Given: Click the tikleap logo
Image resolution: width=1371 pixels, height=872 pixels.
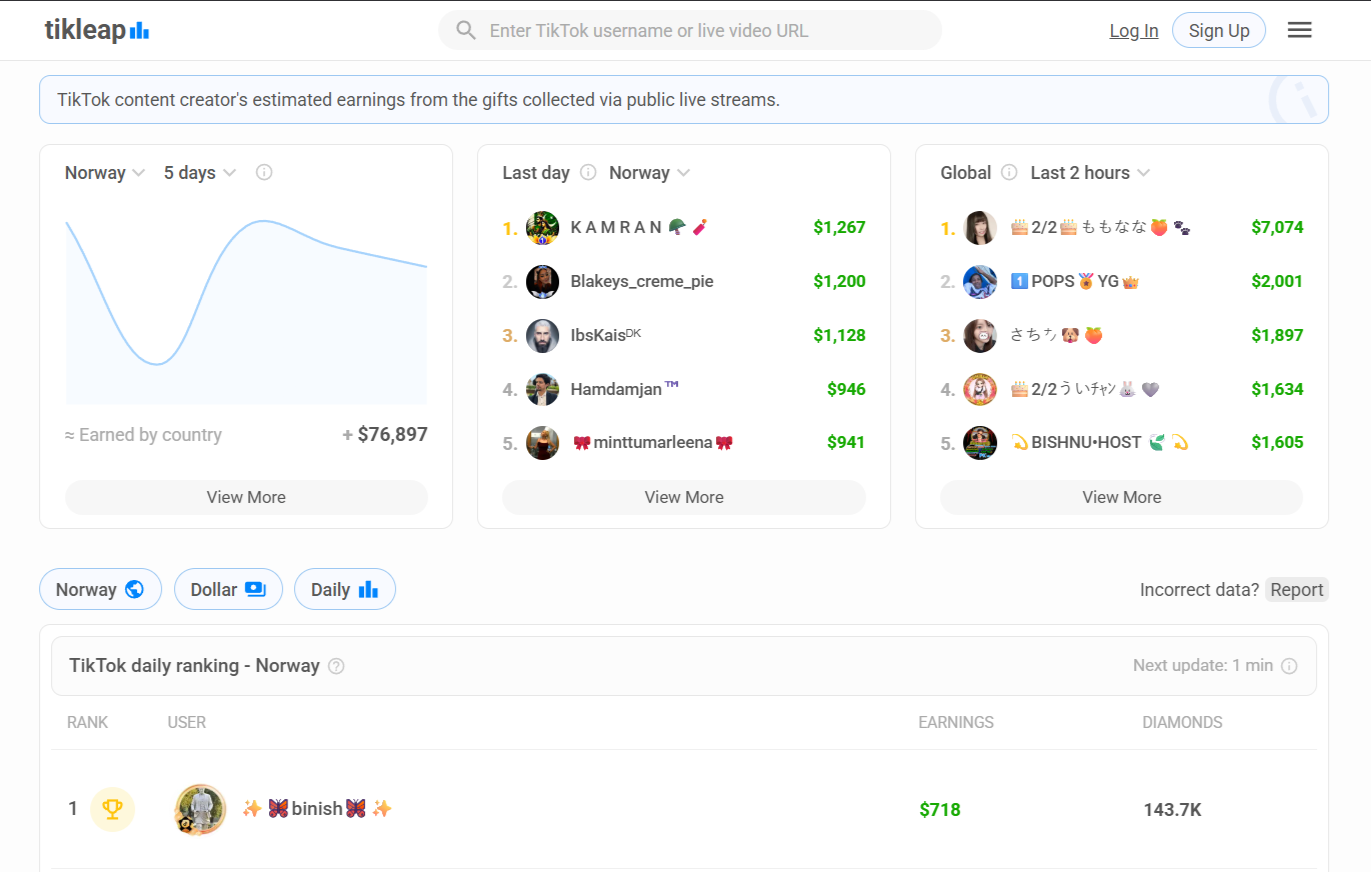Looking at the screenshot, I should [x=97, y=30].
